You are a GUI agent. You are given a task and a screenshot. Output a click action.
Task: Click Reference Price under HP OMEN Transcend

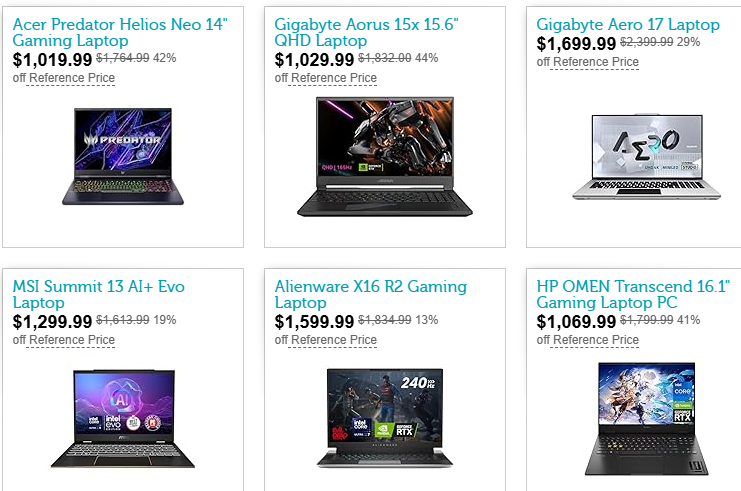tap(596, 340)
